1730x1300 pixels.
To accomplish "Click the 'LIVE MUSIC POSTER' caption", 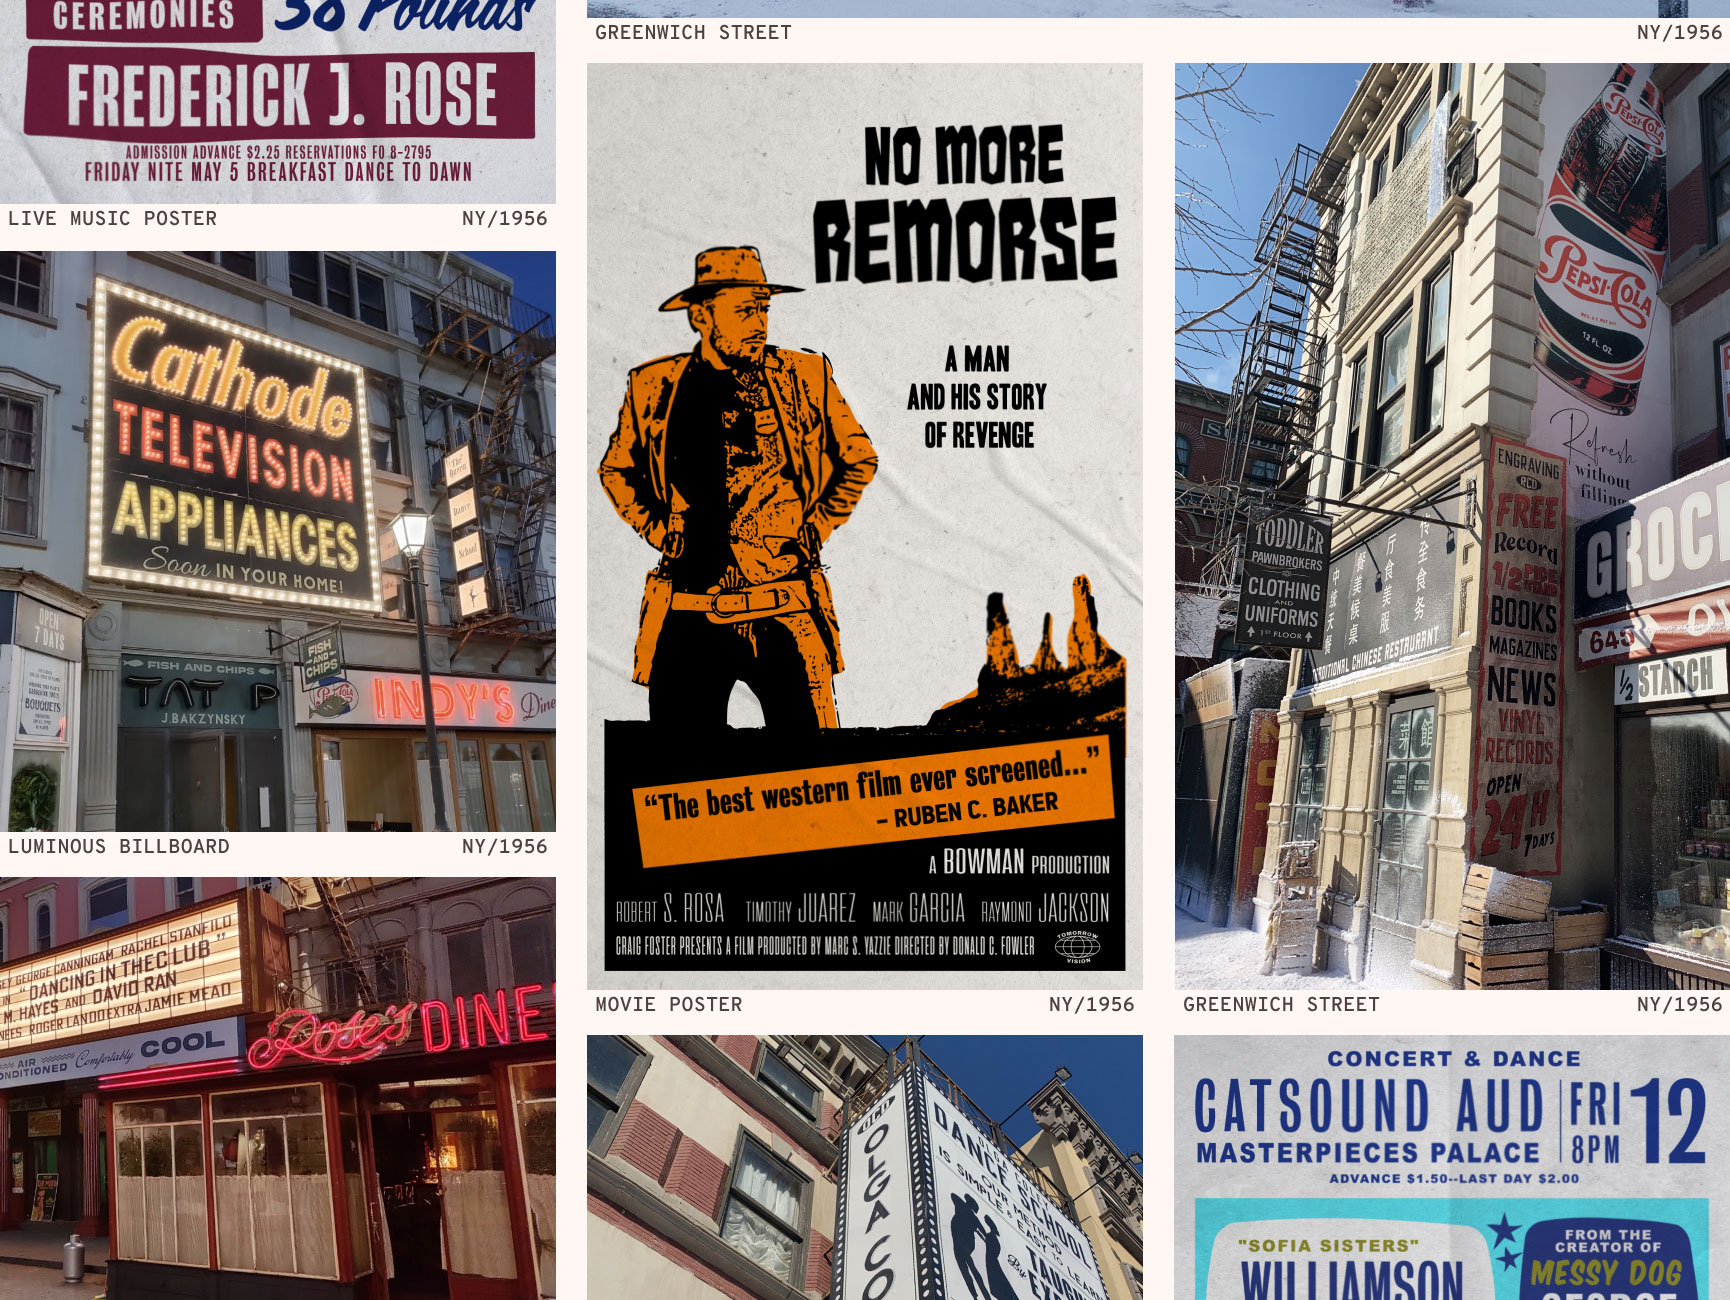I will coord(112,219).
